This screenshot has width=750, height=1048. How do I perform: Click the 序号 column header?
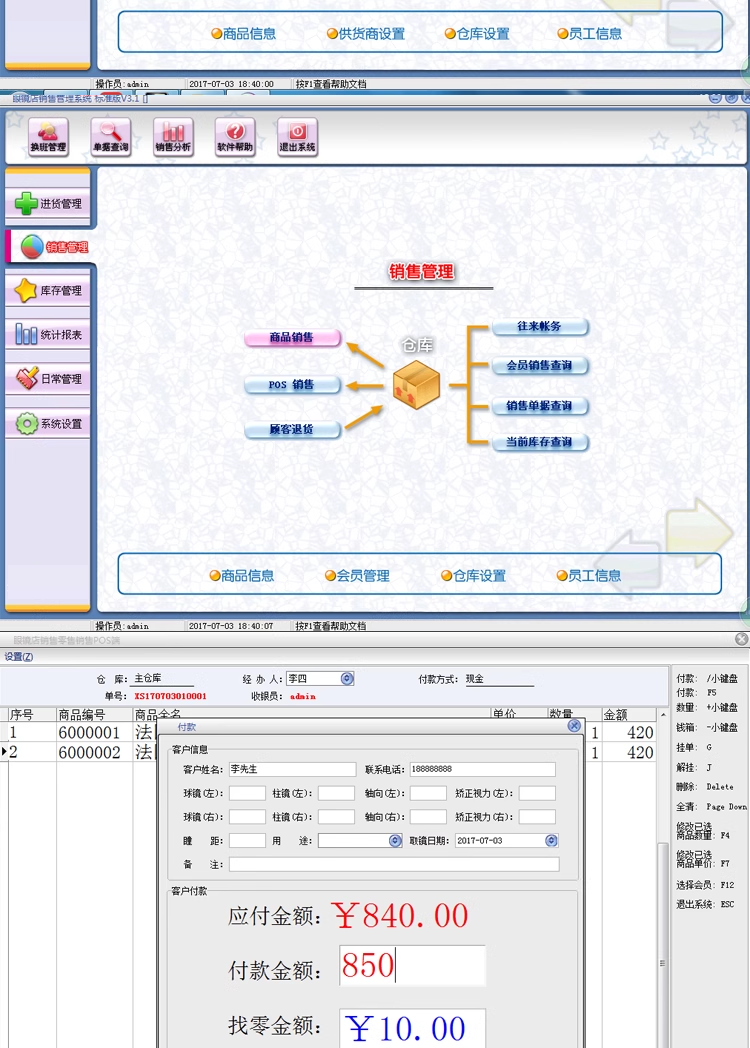[x=32, y=714]
